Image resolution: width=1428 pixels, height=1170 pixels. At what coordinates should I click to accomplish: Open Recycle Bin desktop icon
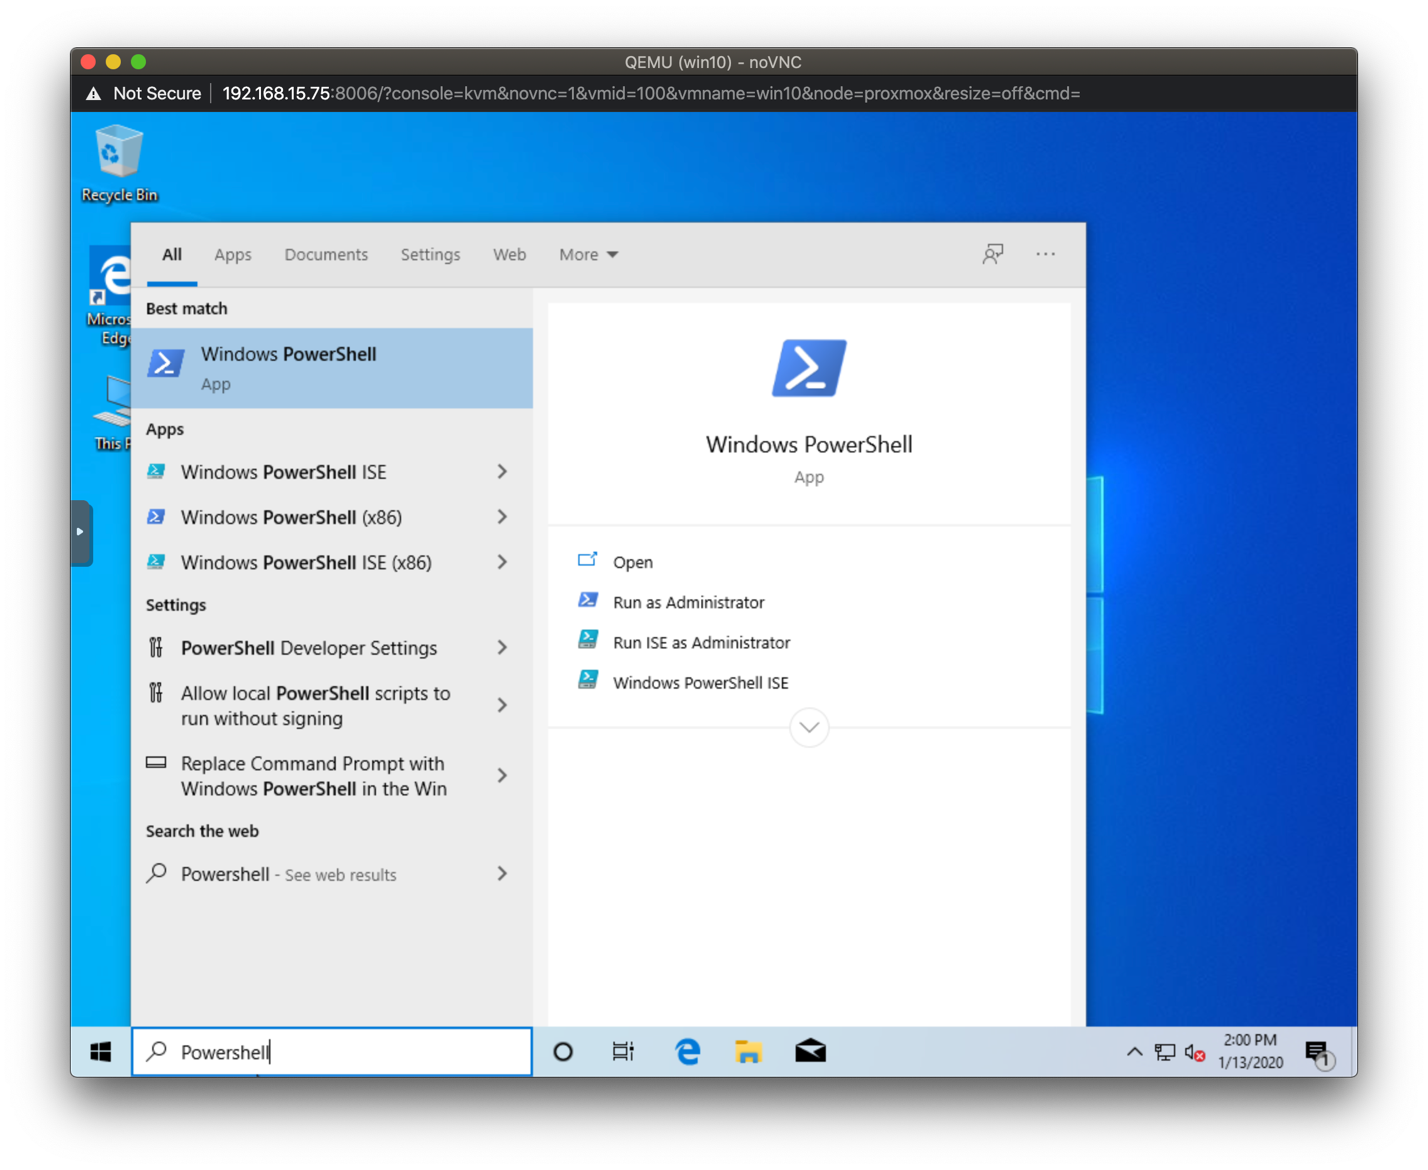(x=119, y=163)
